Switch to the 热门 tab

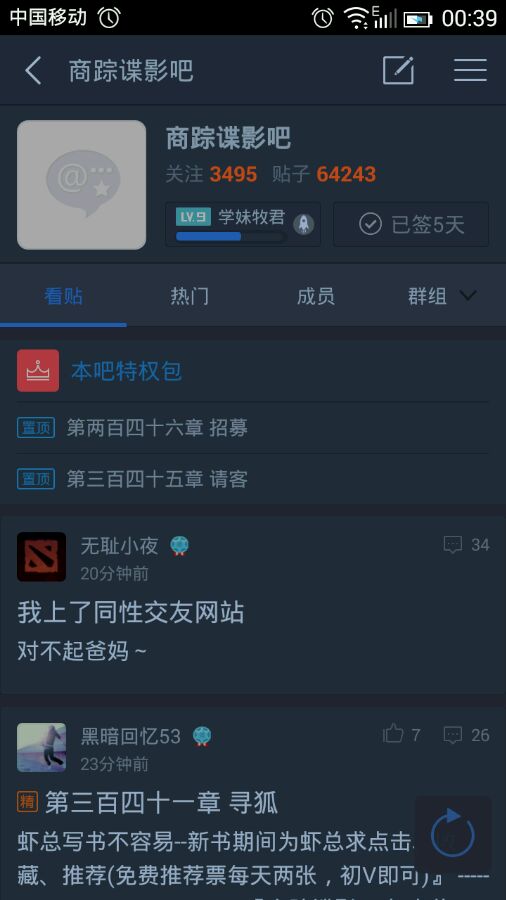(190, 296)
